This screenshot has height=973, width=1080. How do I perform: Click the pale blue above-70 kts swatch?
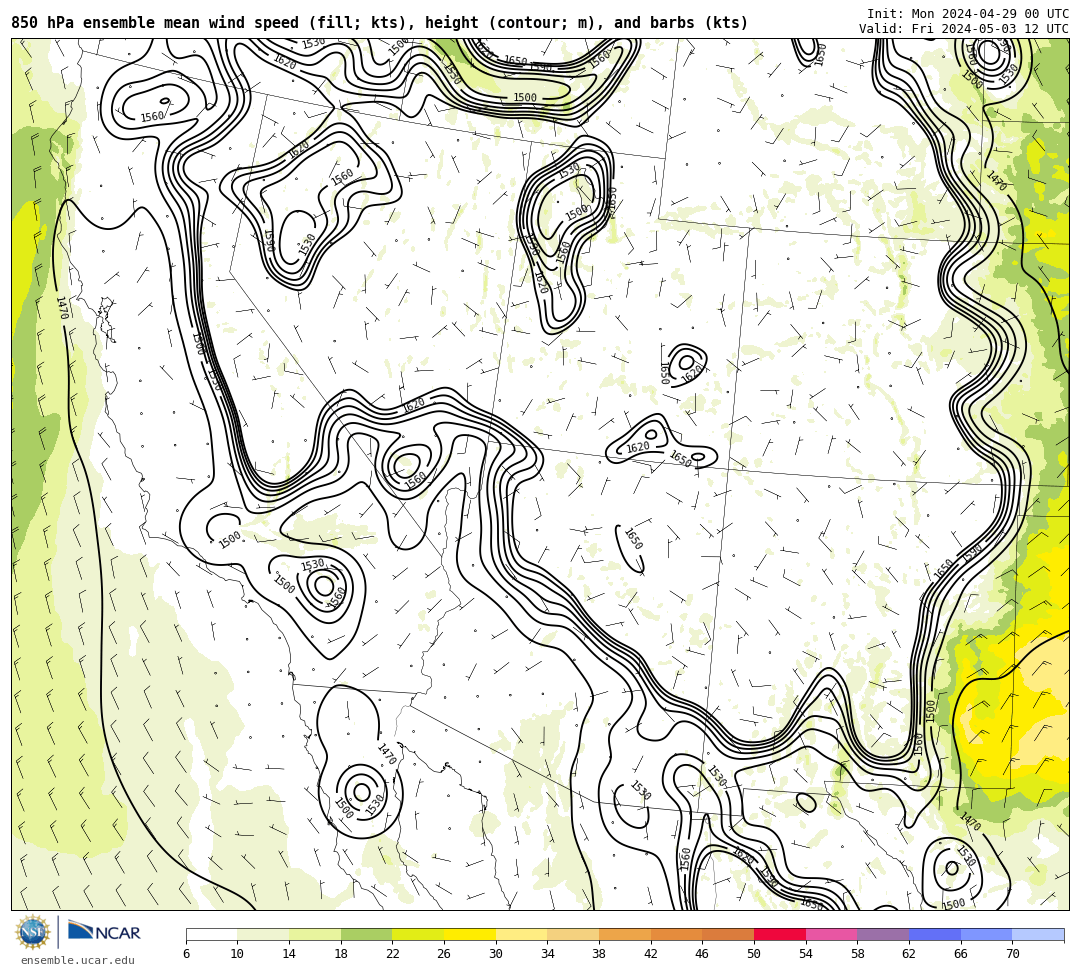click(x=1038, y=934)
